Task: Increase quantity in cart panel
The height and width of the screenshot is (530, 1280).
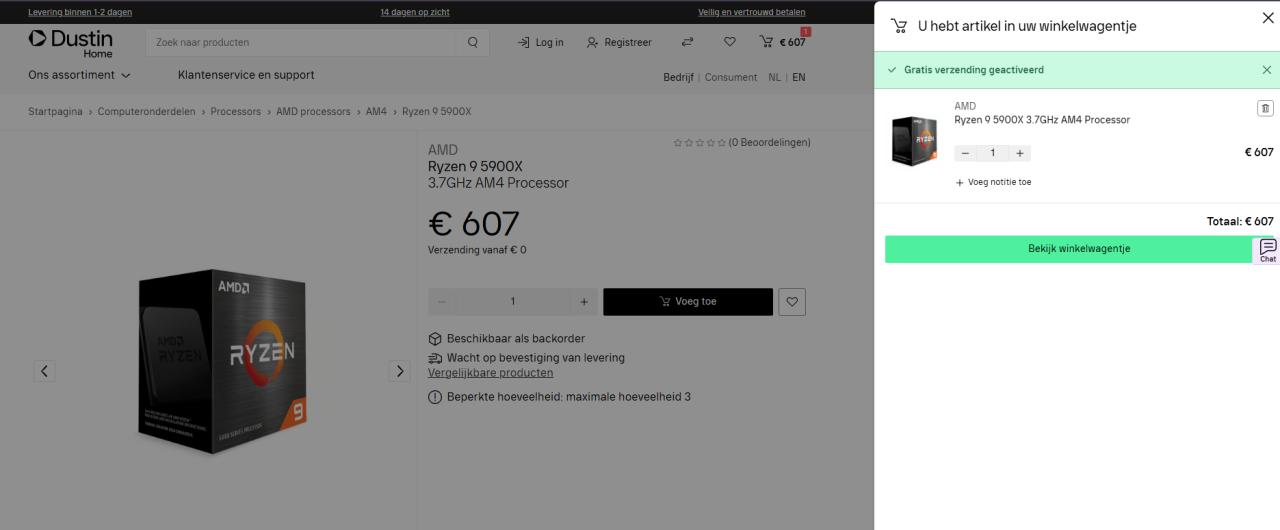Action: tap(1019, 153)
